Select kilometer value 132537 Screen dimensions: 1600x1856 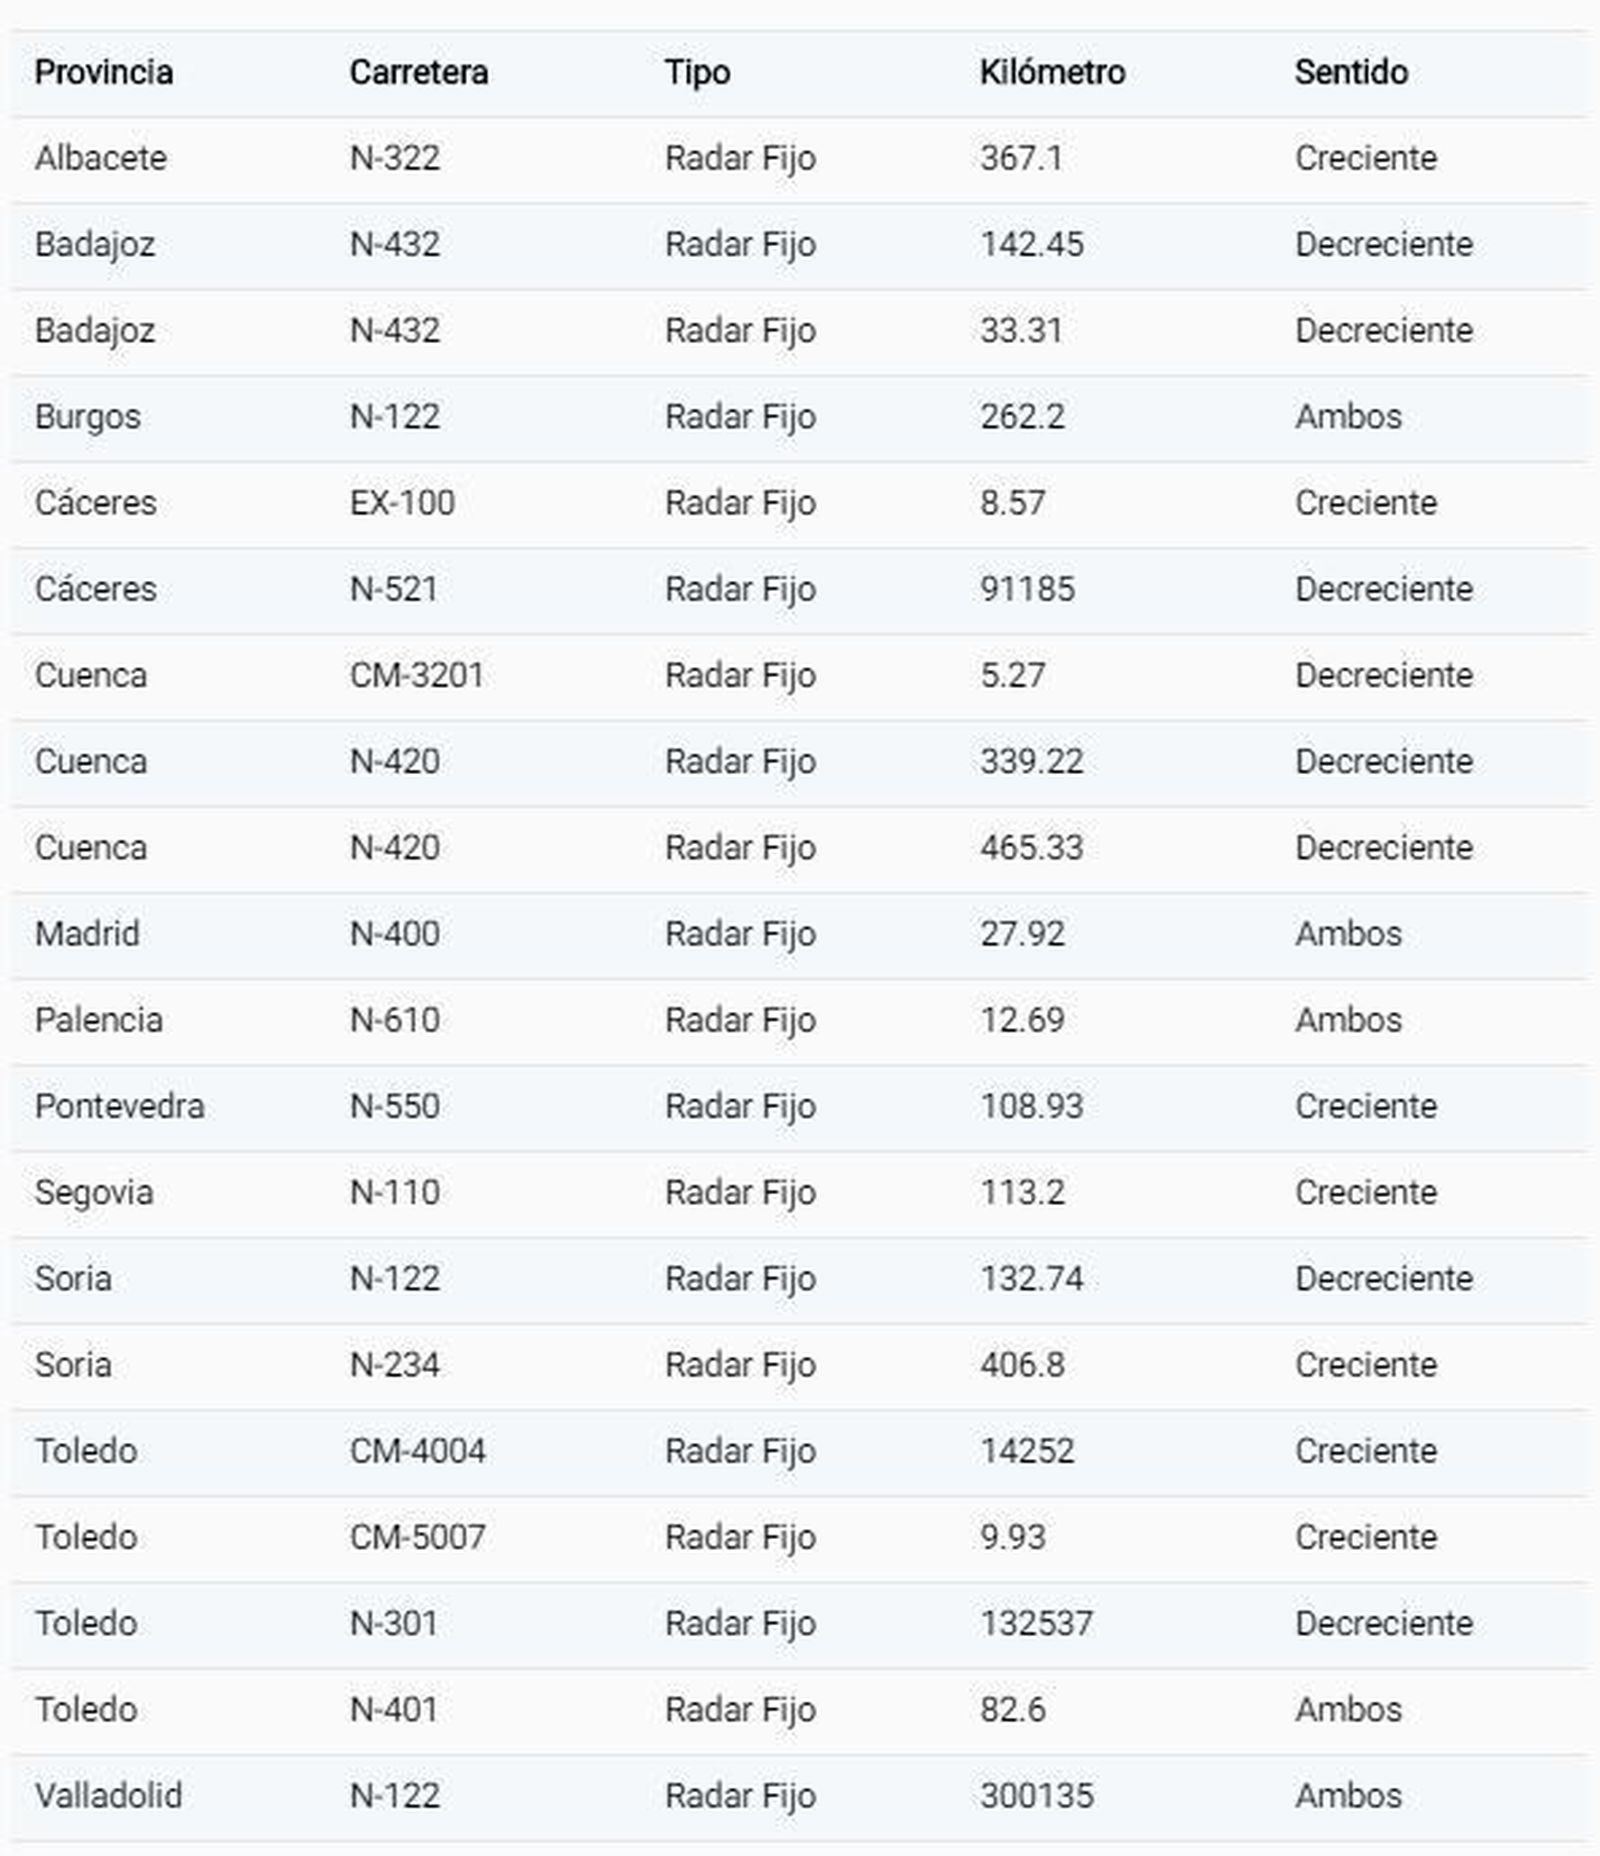pyautogui.click(x=1036, y=1622)
